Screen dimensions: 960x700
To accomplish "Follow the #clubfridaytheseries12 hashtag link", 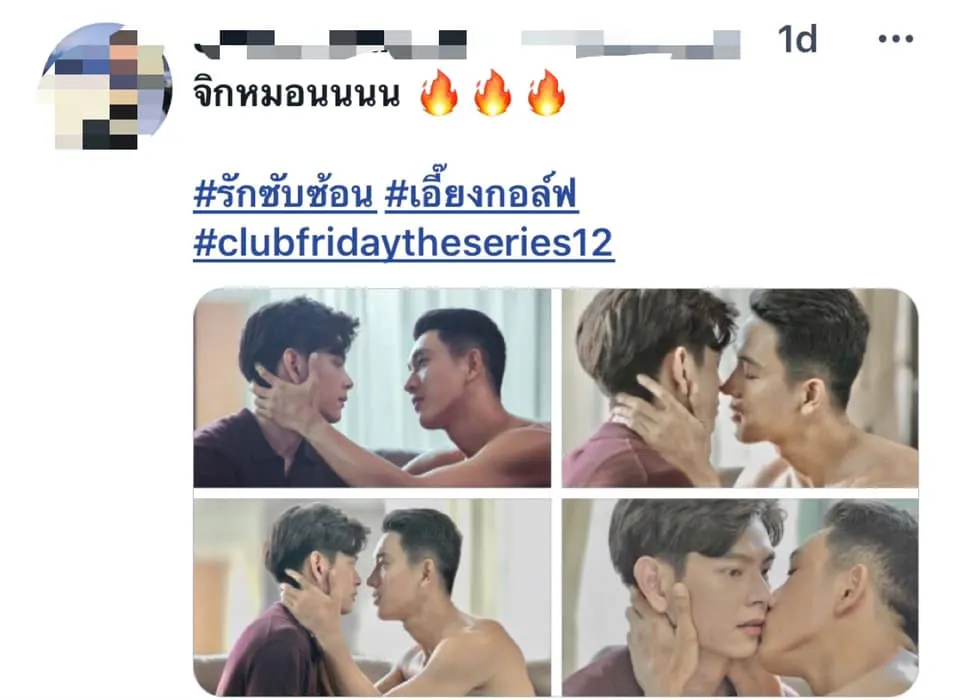I will (x=403, y=243).
